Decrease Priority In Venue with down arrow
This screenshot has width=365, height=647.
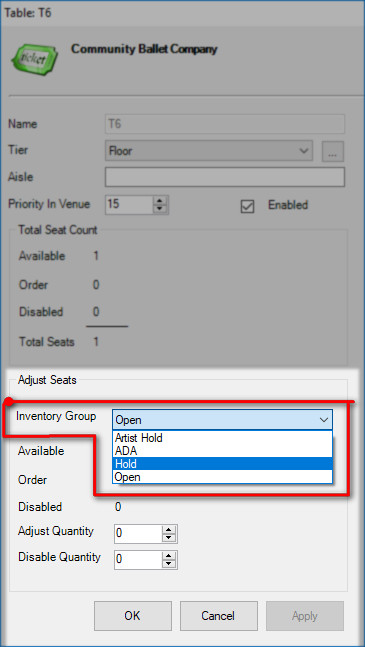[x=160, y=209]
